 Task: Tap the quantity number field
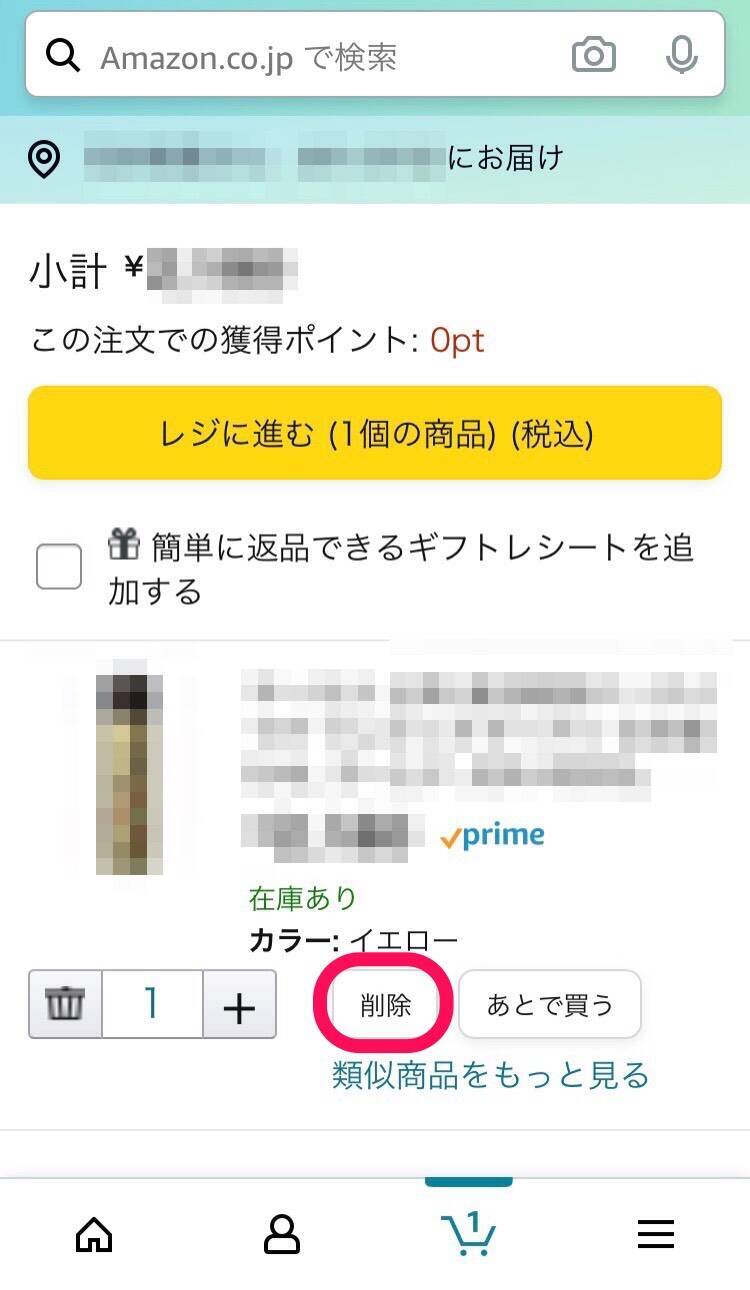[152, 1004]
